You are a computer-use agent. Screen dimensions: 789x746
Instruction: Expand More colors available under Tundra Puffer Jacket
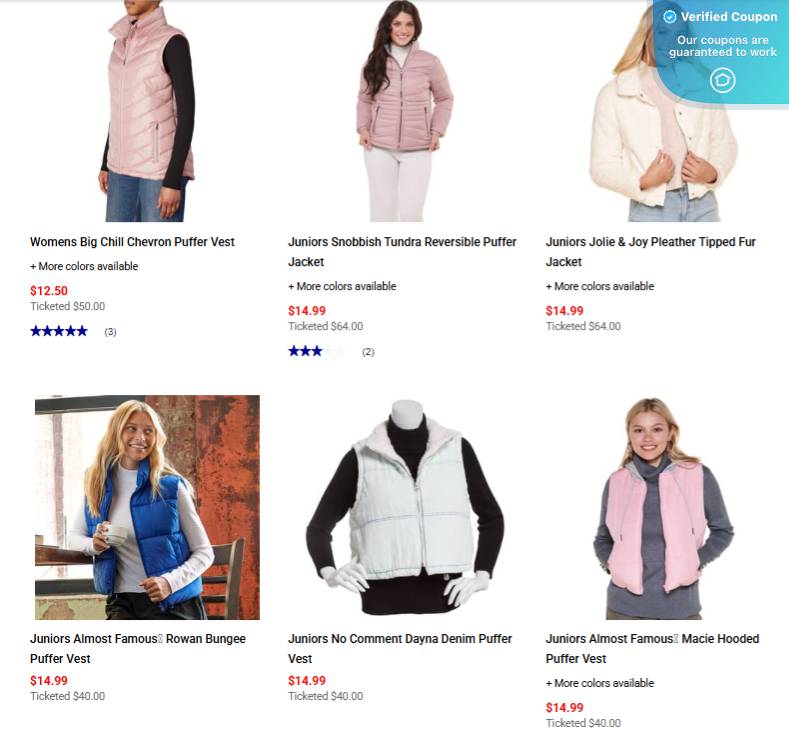(x=342, y=286)
